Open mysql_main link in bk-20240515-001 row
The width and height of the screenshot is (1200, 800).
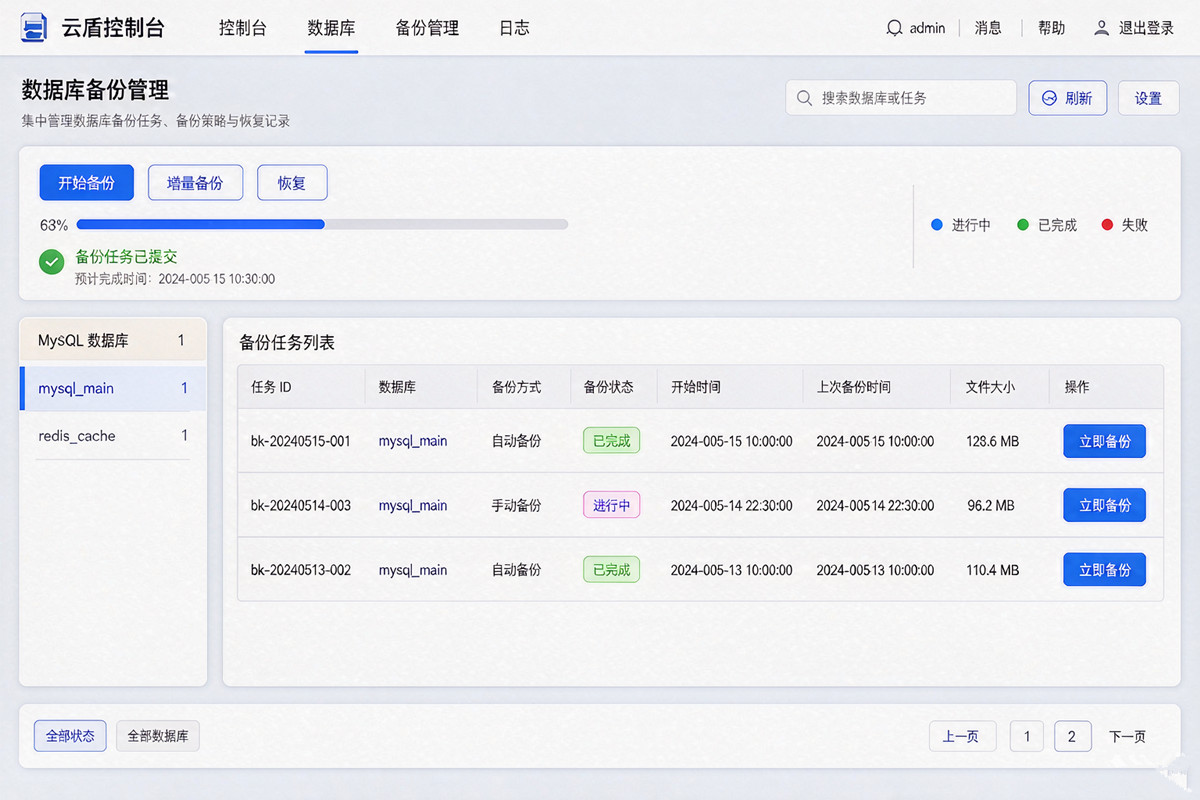coord(413,441)
